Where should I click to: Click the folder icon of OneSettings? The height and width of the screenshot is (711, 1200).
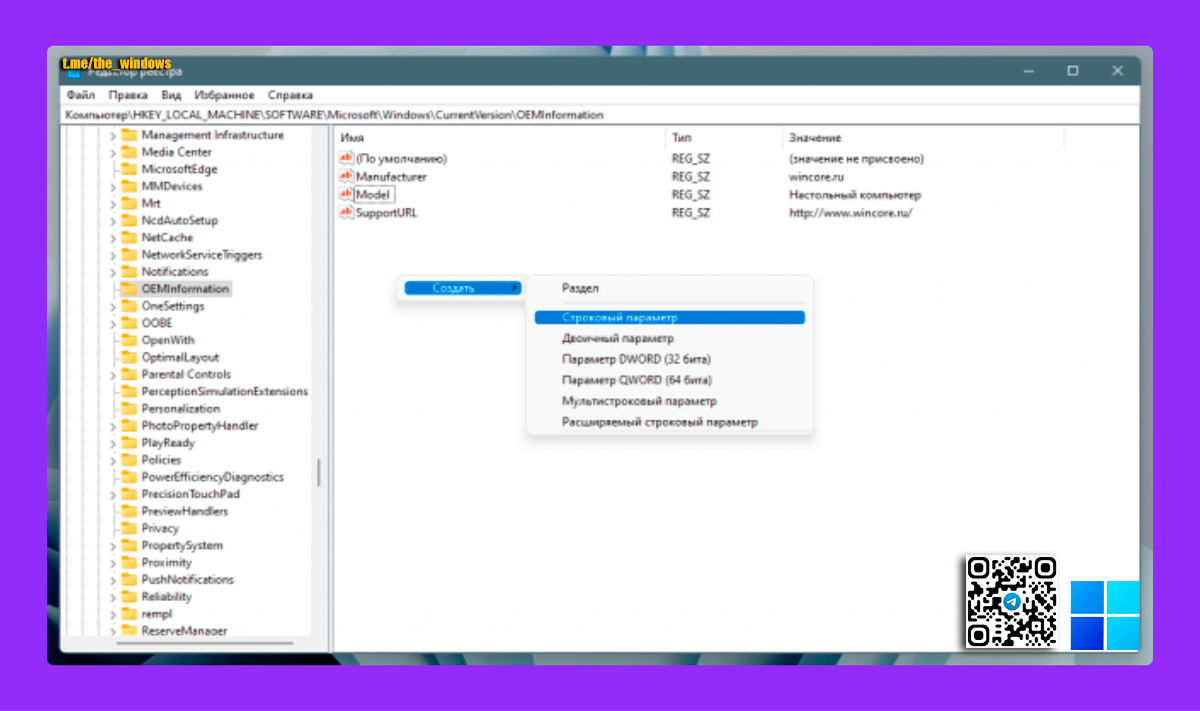tap(129, 306)
